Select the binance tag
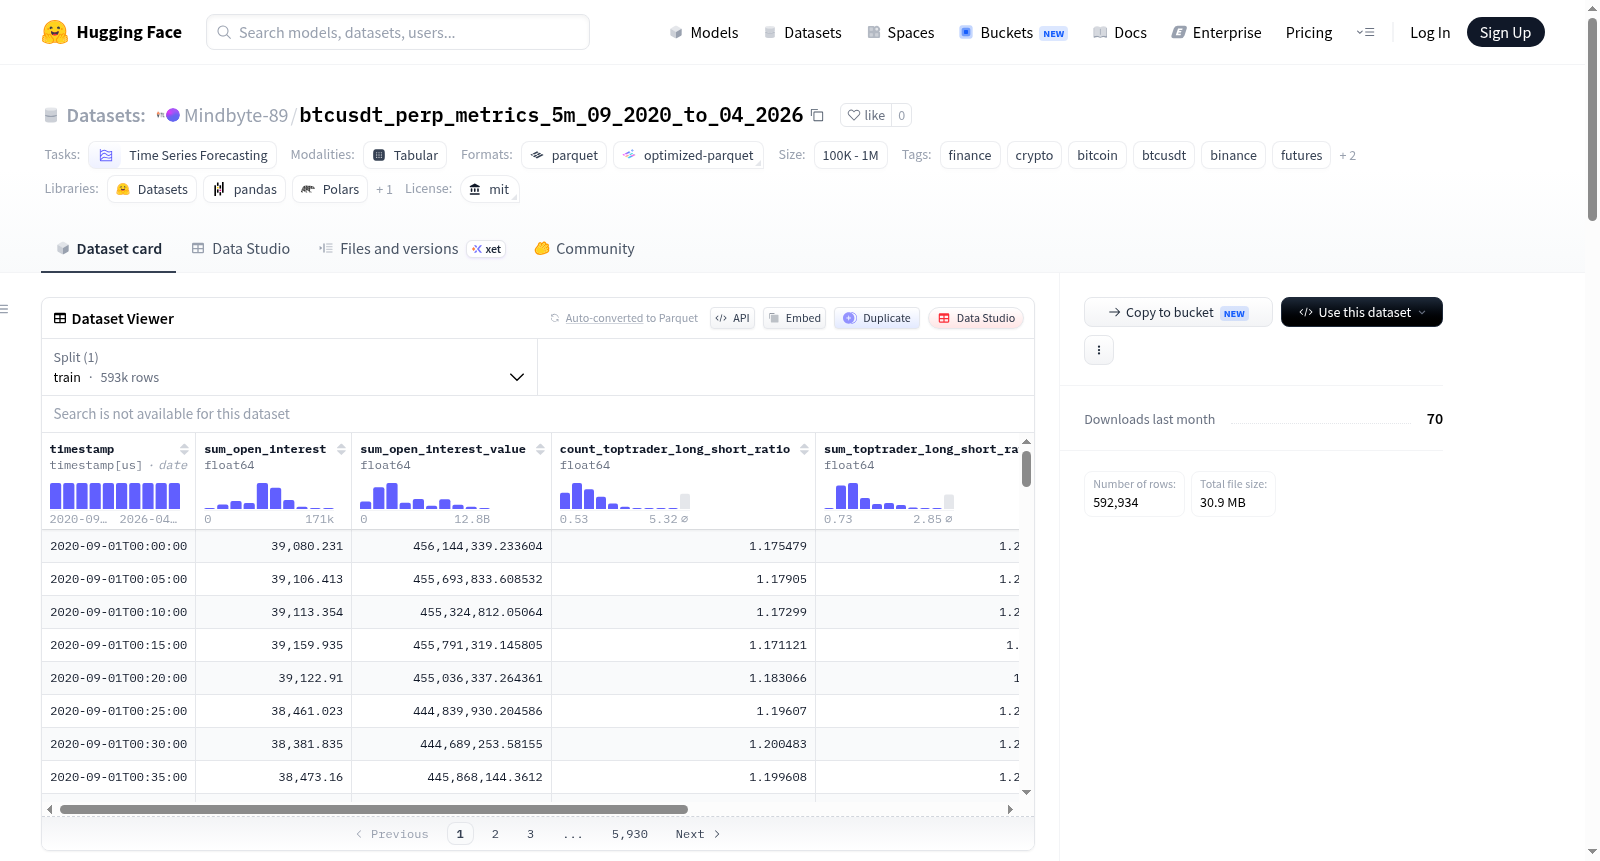 1233,155
